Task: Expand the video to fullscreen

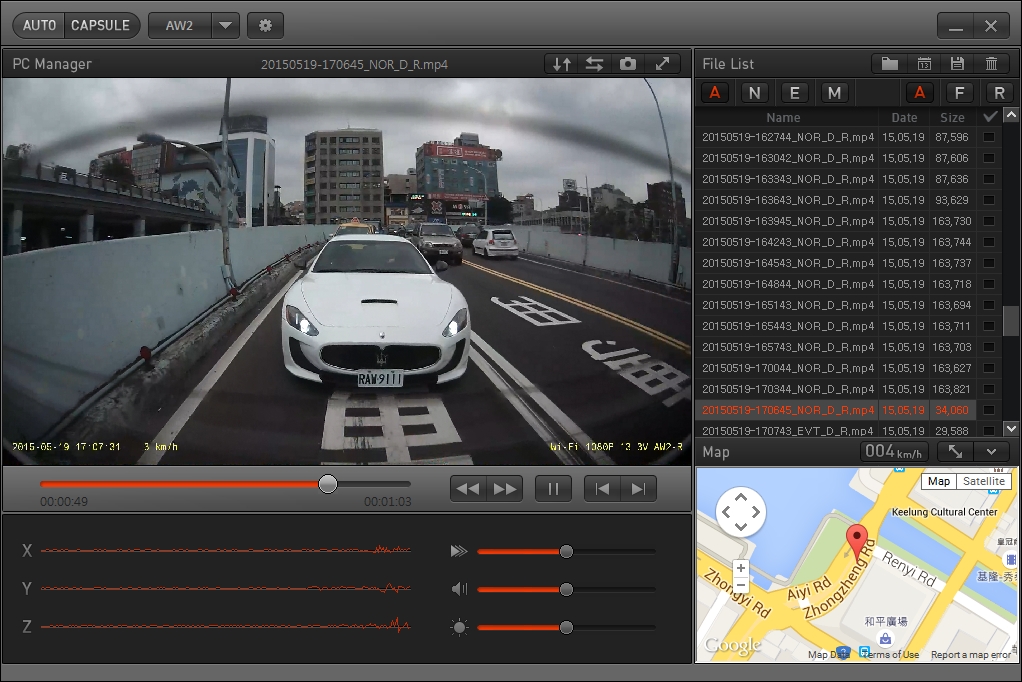Action: click(x=662, y=64)
